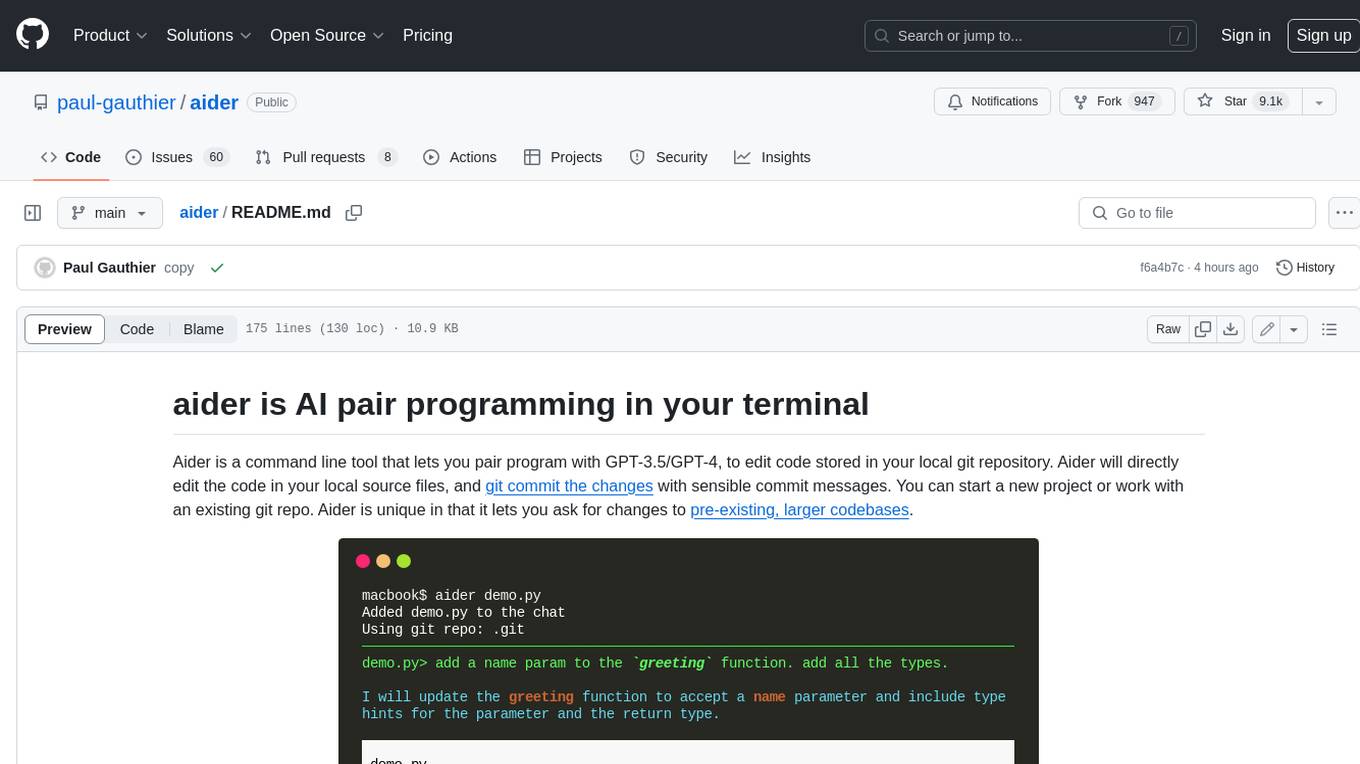1360x764 pixels.
Task: Open the aider repository link in header
Action: [x=214, y=102]
